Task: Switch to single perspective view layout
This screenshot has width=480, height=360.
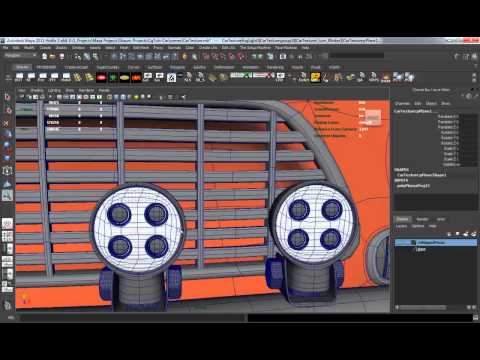Action: pyautogui.click(x=7, y=223)
